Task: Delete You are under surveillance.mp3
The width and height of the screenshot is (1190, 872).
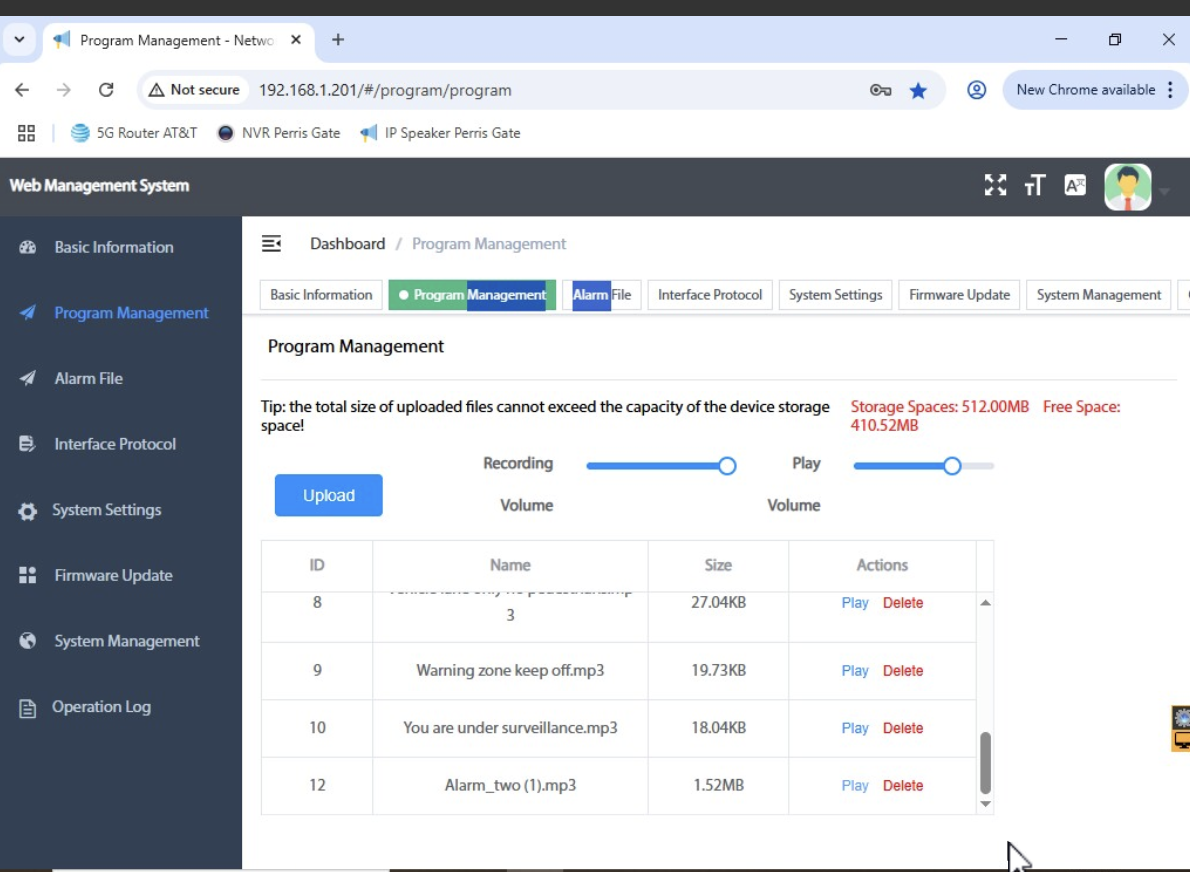Action: (x=903, y=728)
